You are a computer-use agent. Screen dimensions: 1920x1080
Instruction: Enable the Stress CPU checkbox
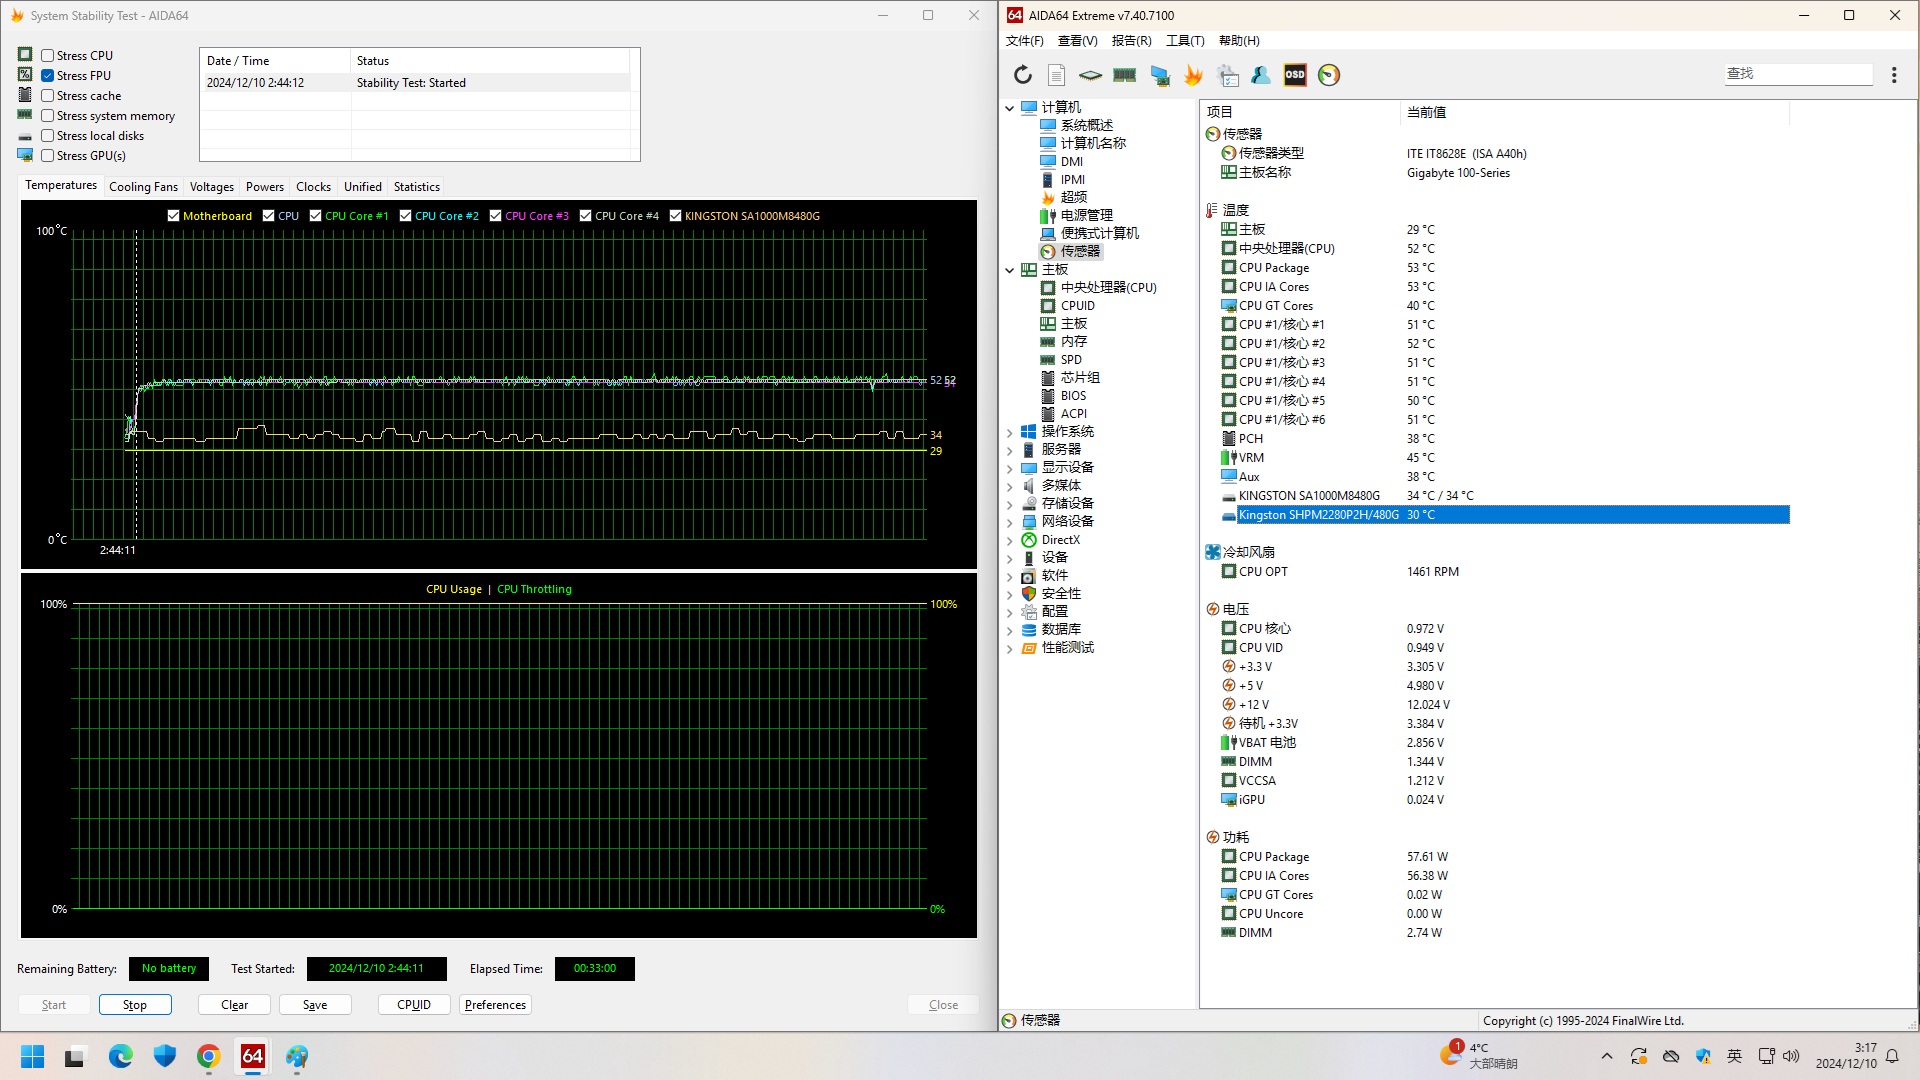[x=47, y=56]
